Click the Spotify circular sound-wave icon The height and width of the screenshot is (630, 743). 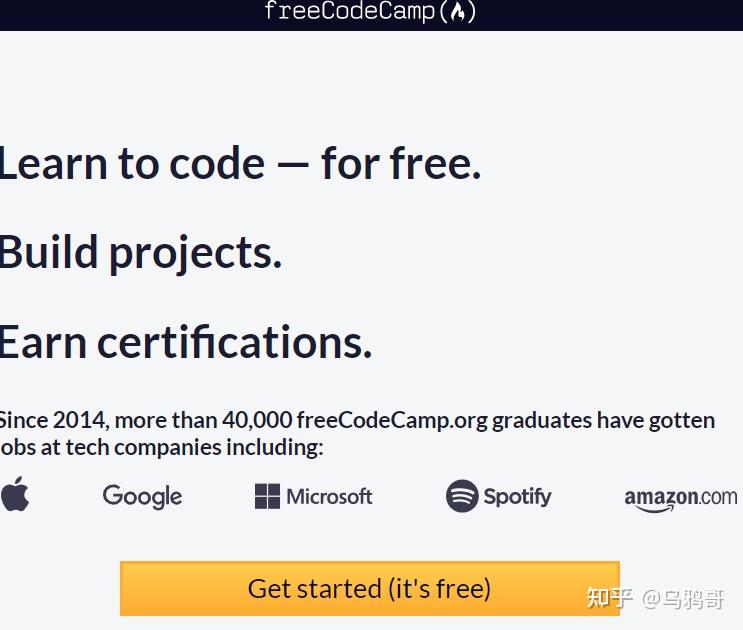click(x=462, y=496)
